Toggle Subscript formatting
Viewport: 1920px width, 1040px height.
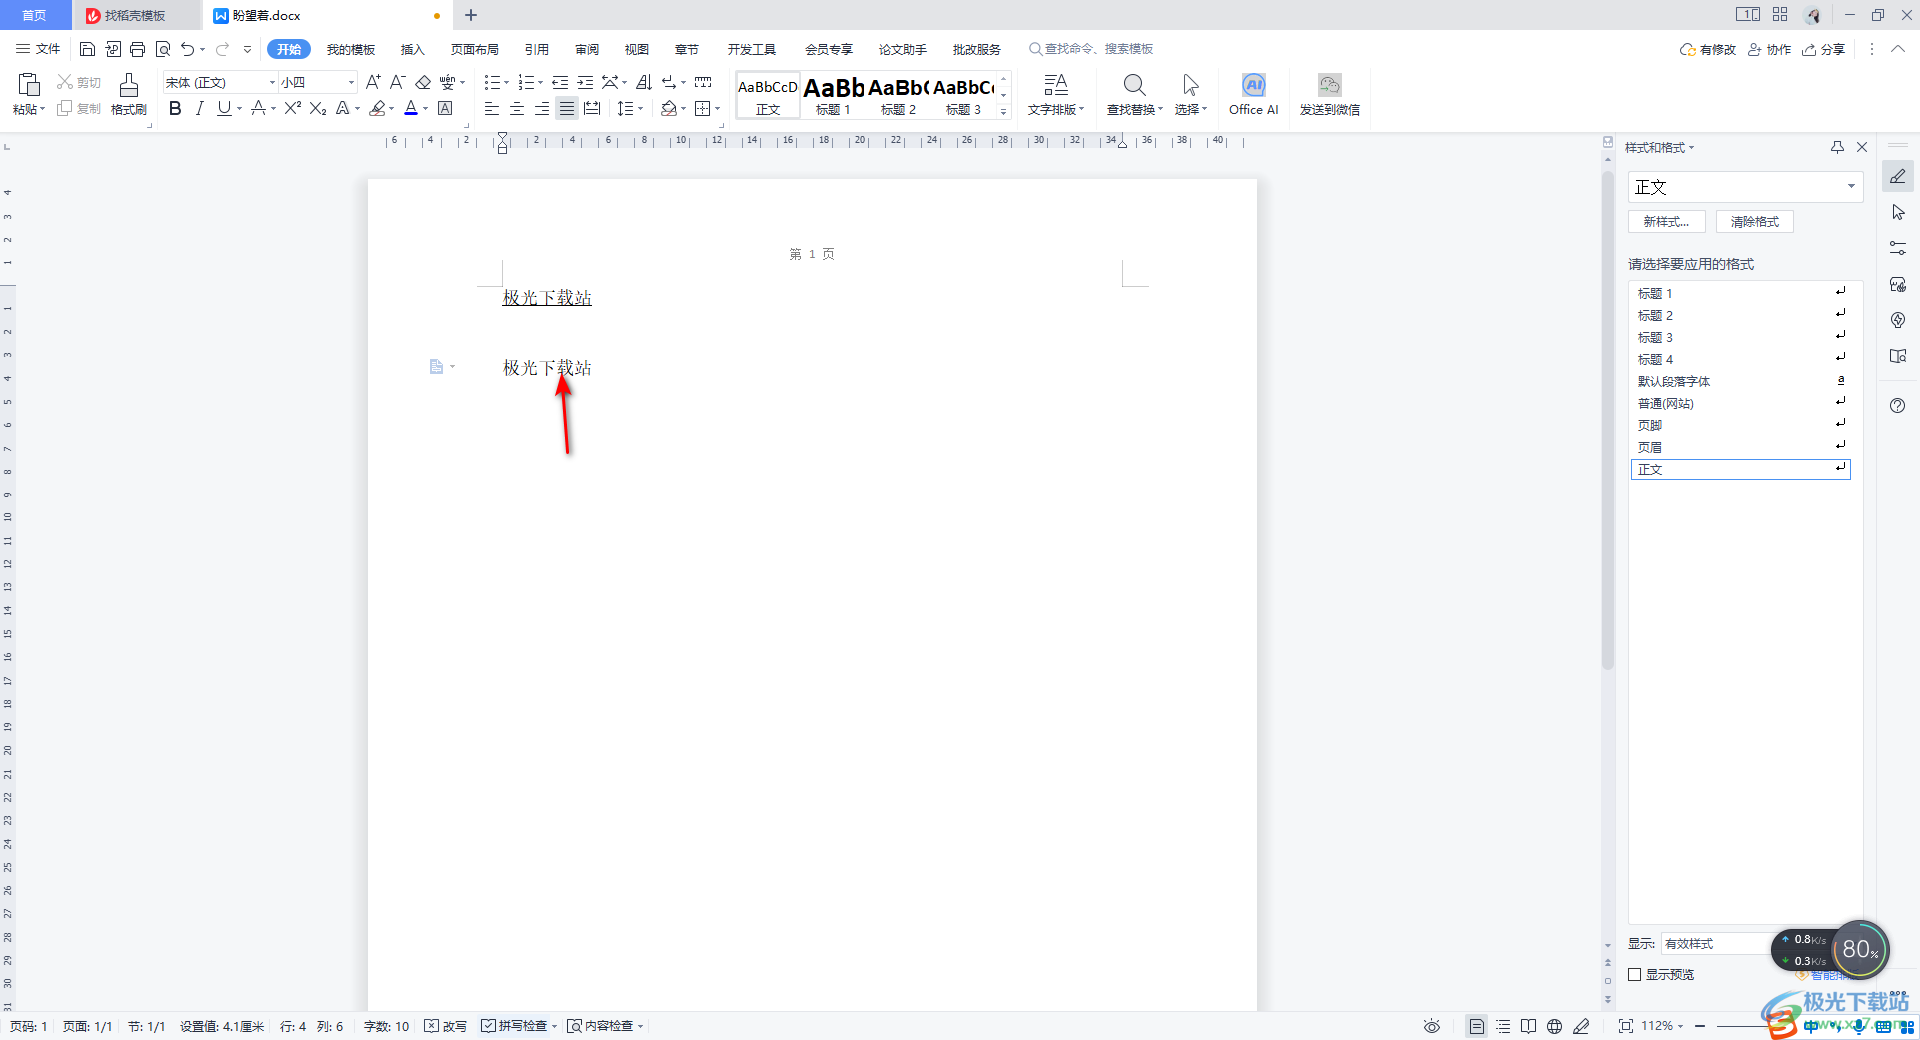(x=318, y=108)
